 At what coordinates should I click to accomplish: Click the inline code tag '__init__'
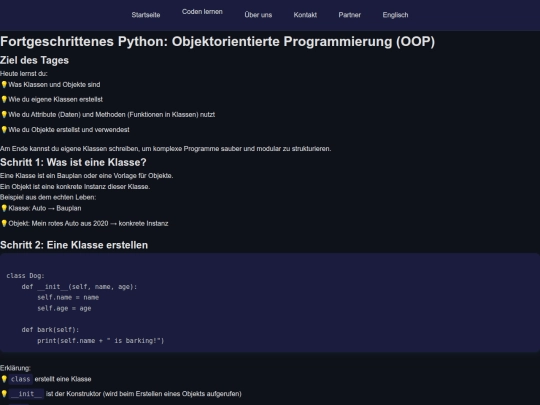[x=27, y=394]
